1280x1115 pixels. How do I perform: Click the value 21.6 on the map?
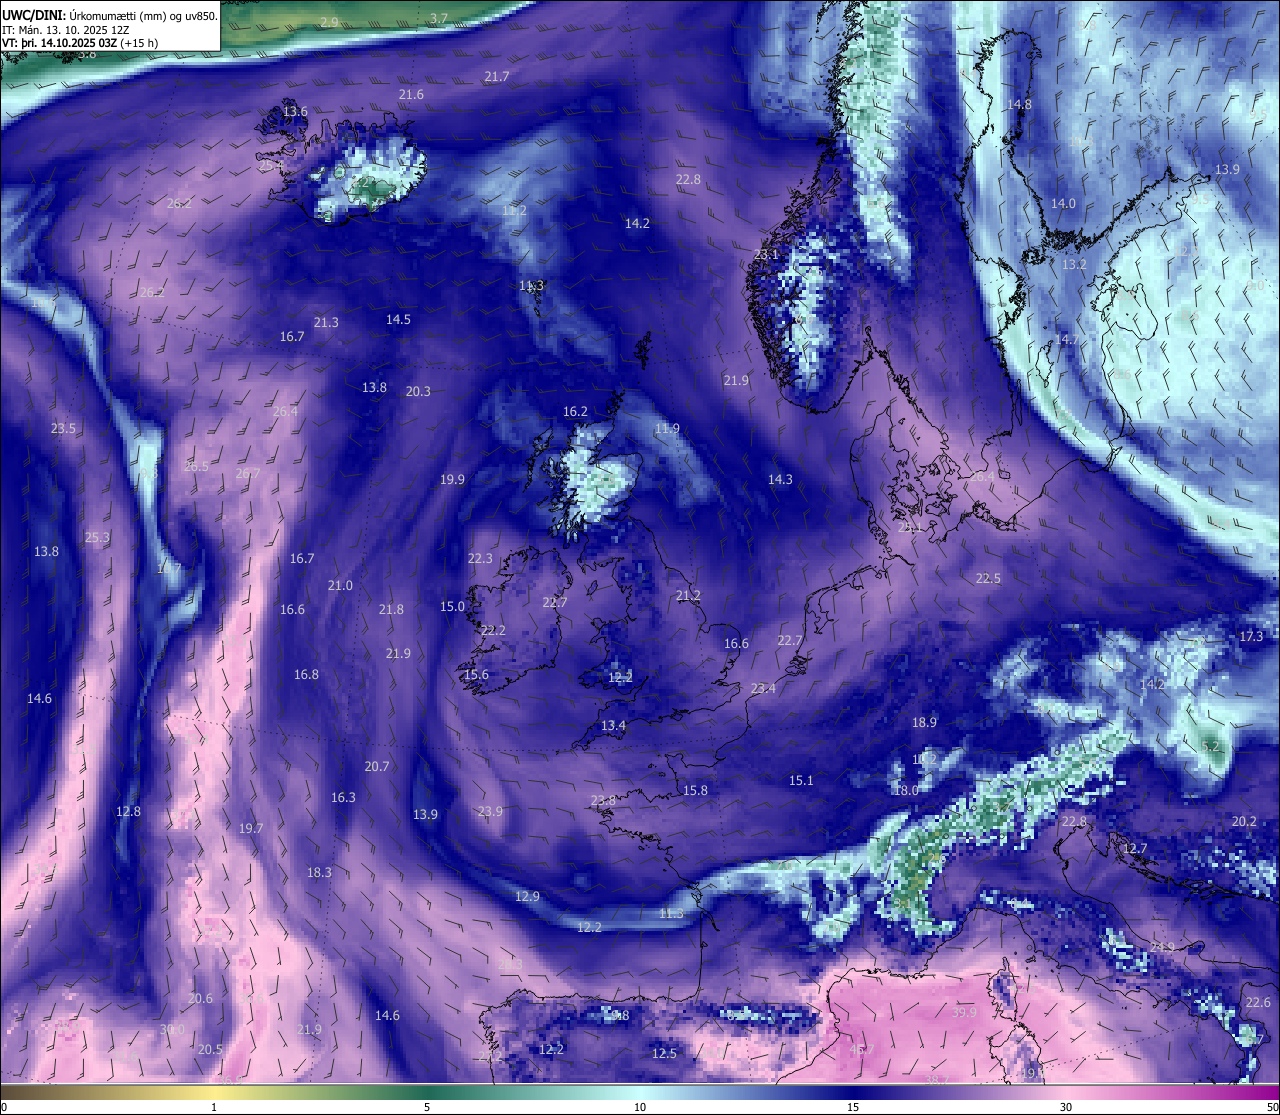411,94
